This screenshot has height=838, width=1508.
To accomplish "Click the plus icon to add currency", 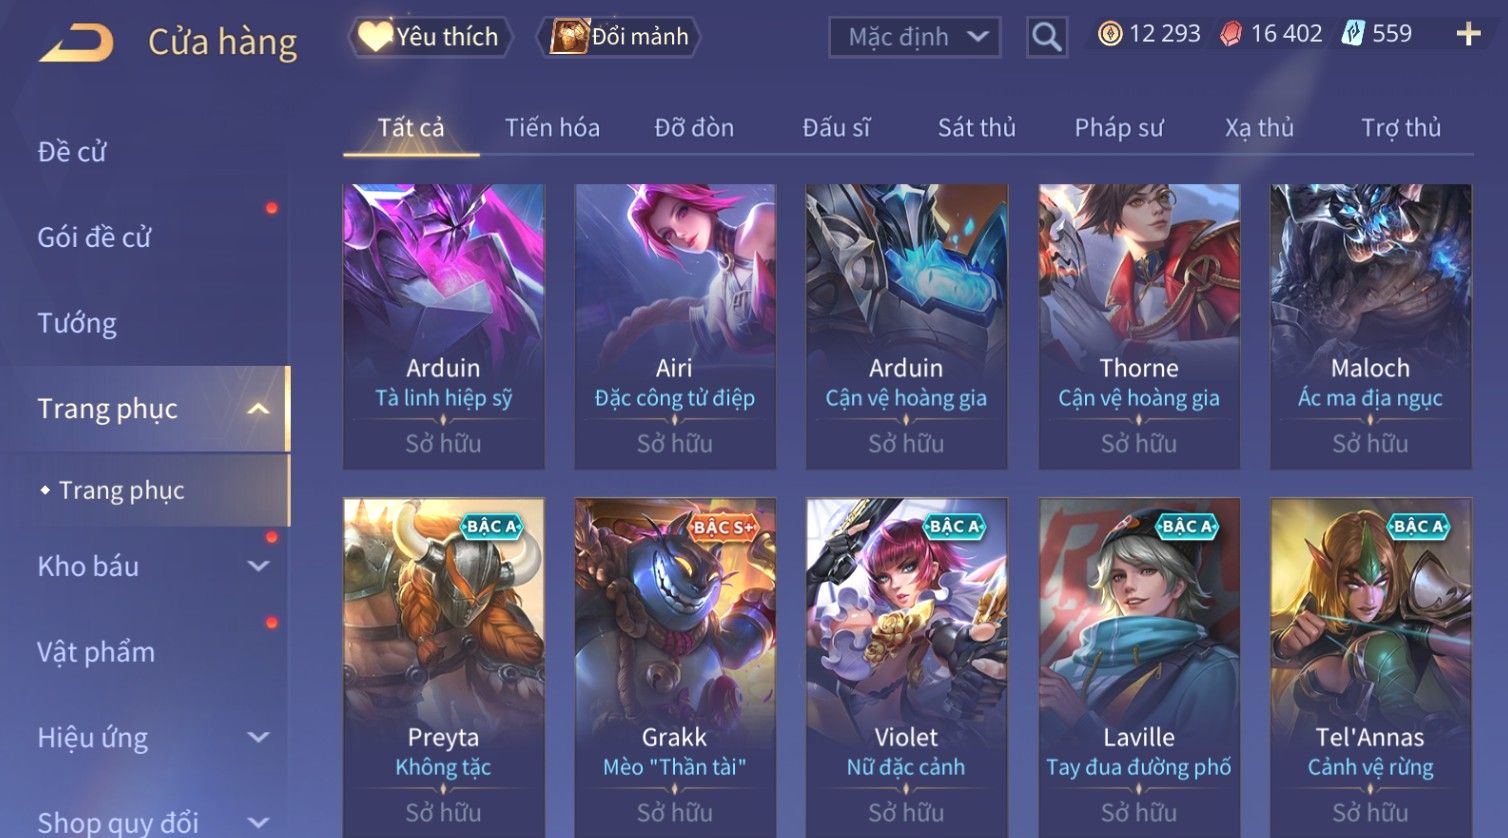I will coord(1468,34).
